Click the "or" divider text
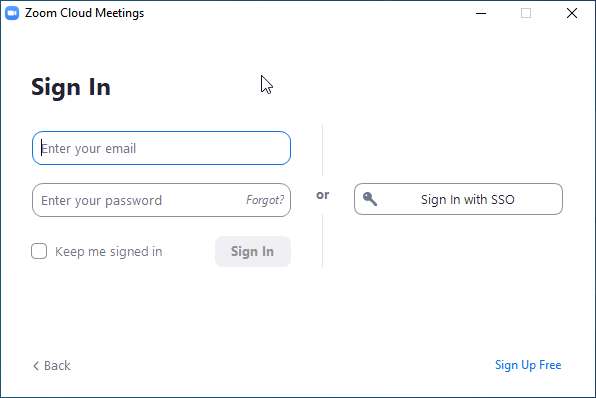Image resolution: width=596 pixels, height=398 pixels. (323, 195)
